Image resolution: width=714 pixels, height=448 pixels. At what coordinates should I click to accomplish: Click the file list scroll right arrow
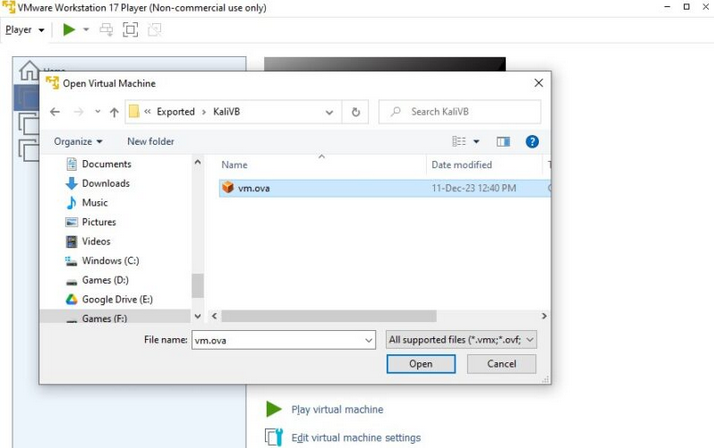[x=544, y=316]
